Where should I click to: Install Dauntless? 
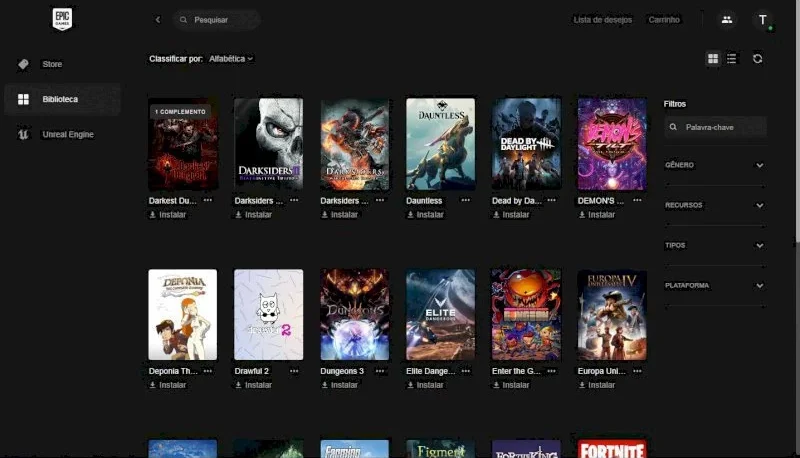(425, 215)
